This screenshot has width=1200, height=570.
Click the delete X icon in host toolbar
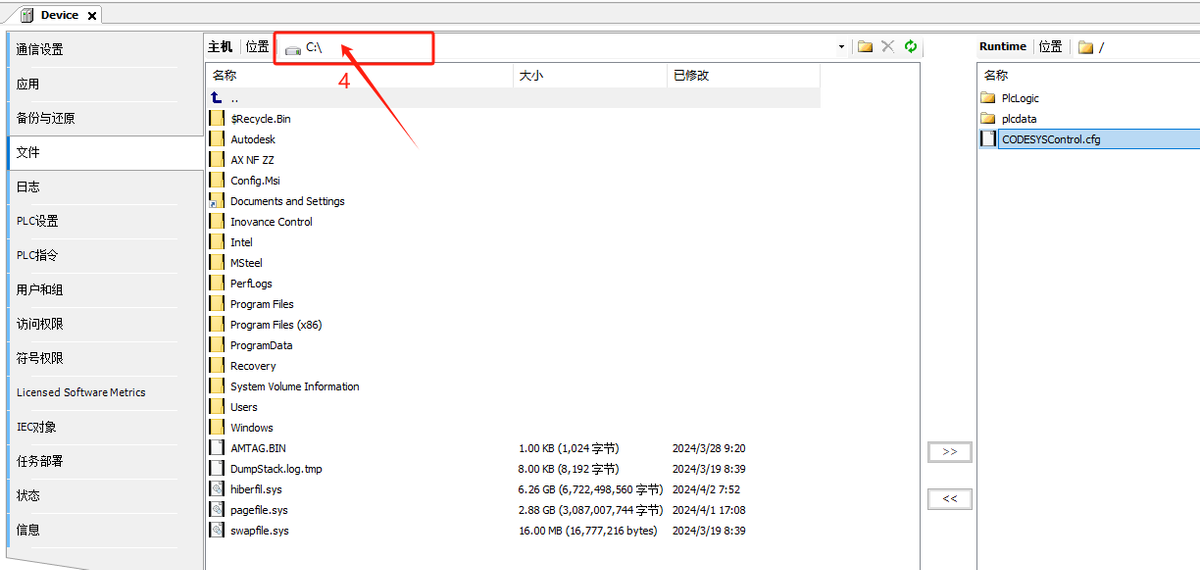887,47
